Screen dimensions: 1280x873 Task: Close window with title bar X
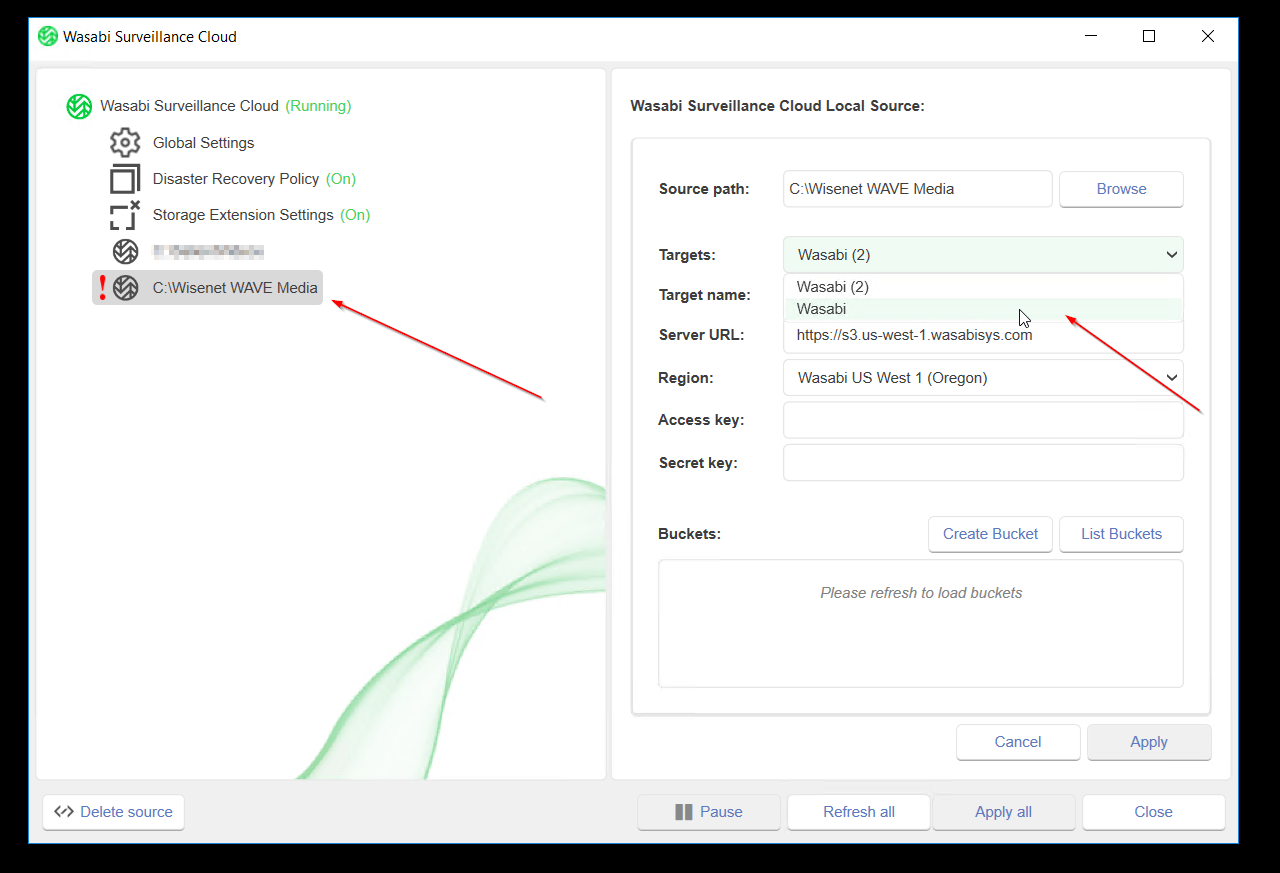[1208, 37]
